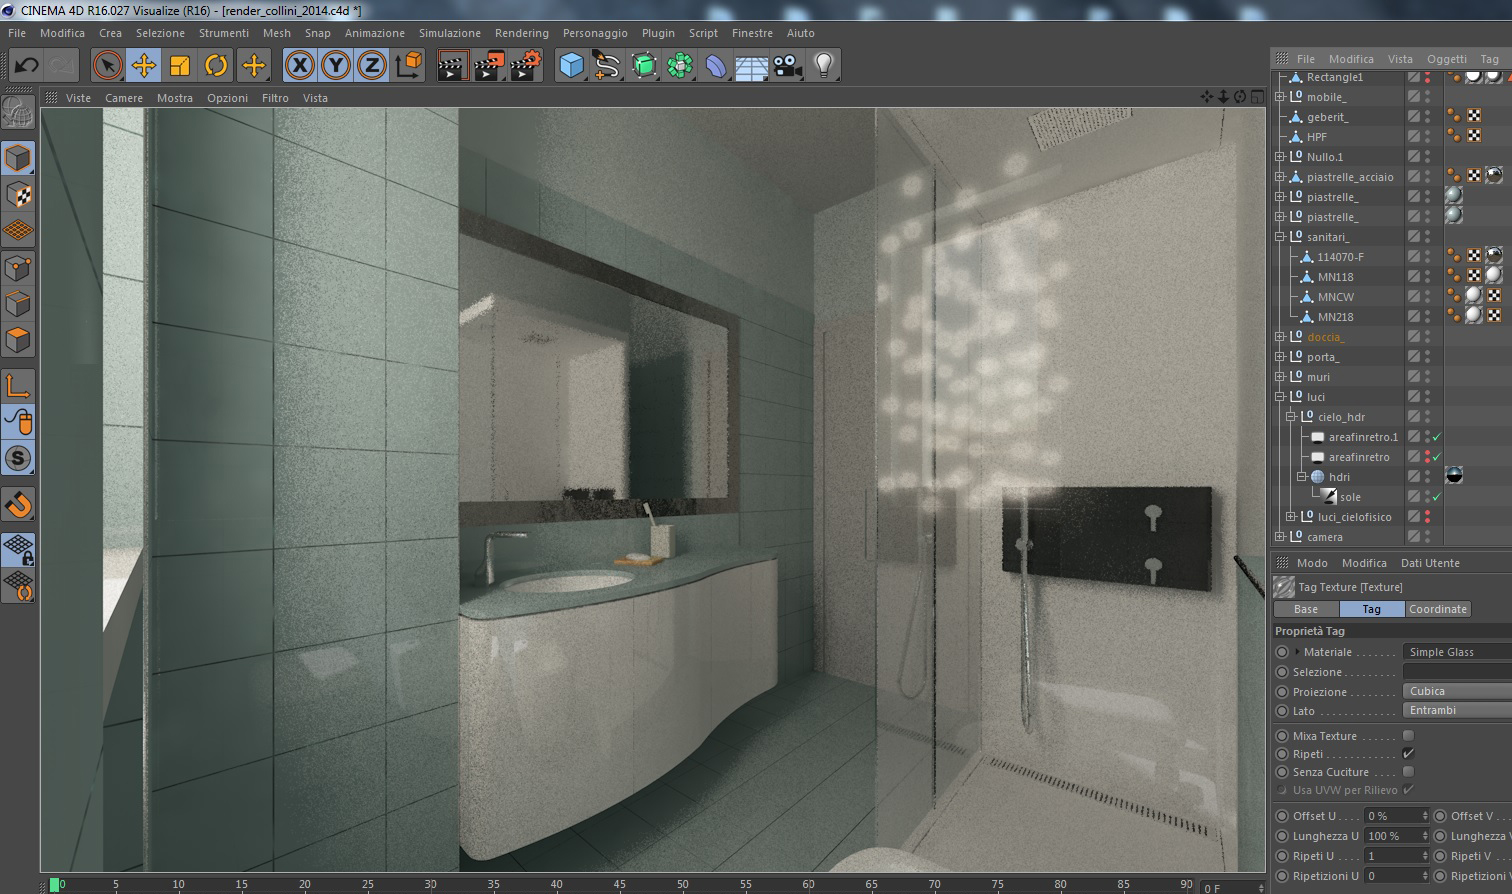Toggle the X axis lock
This screenshot has height=894, width=1512.
point(299,66)
